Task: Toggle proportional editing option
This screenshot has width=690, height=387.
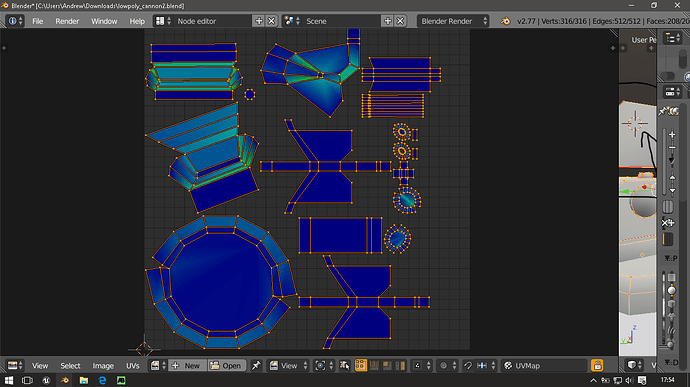Action: [x=447, y=365]
